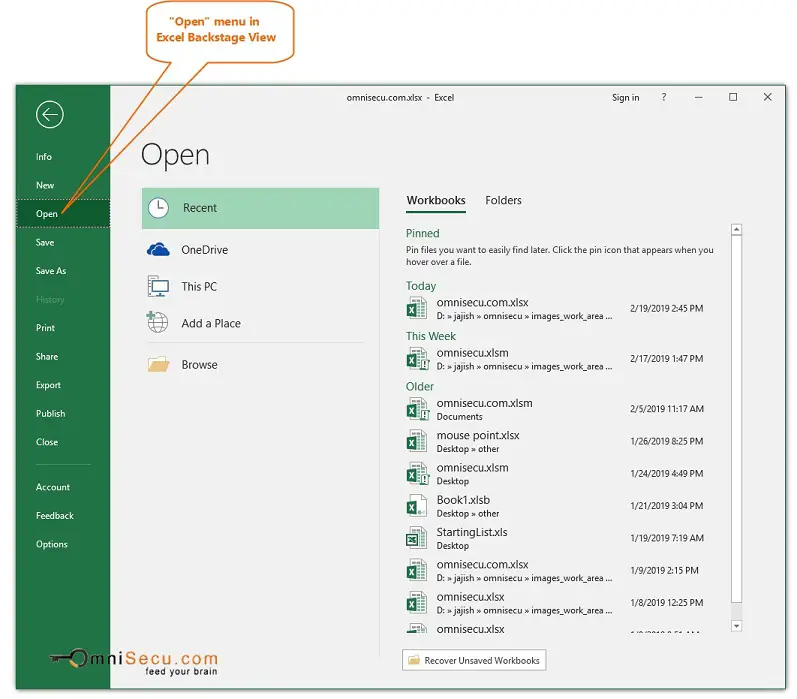Click the Book1.xlsb file icon
797x699 pixels.
(417, 506)
